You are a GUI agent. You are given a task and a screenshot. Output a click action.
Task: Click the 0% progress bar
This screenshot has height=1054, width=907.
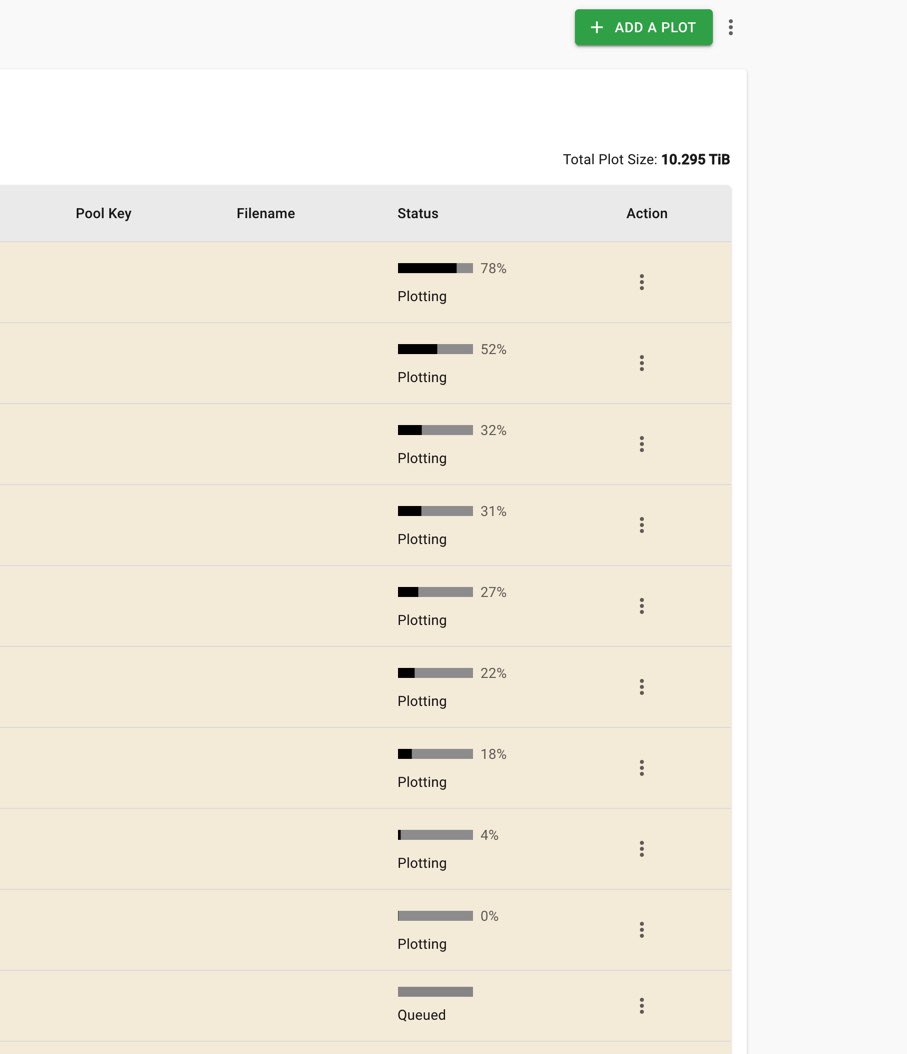click(436, 916)
